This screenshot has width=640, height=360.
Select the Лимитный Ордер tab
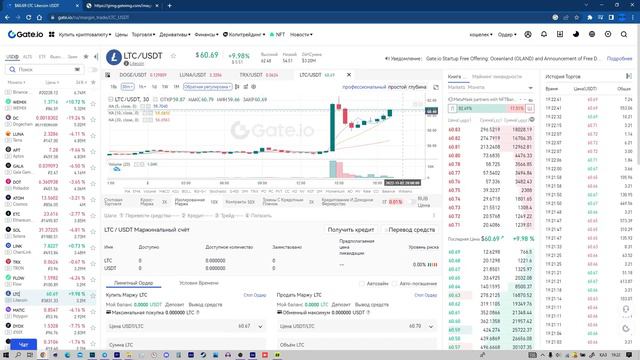tap(133, 283)
